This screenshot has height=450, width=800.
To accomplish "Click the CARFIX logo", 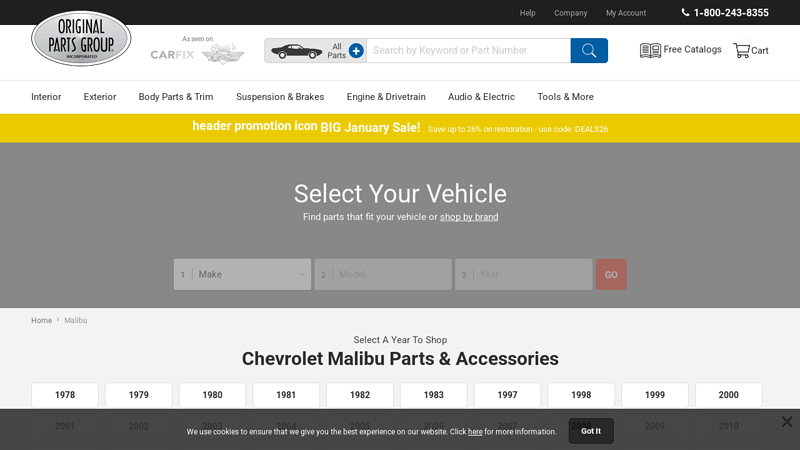I will pyautogui.click(x=172, y=55).
